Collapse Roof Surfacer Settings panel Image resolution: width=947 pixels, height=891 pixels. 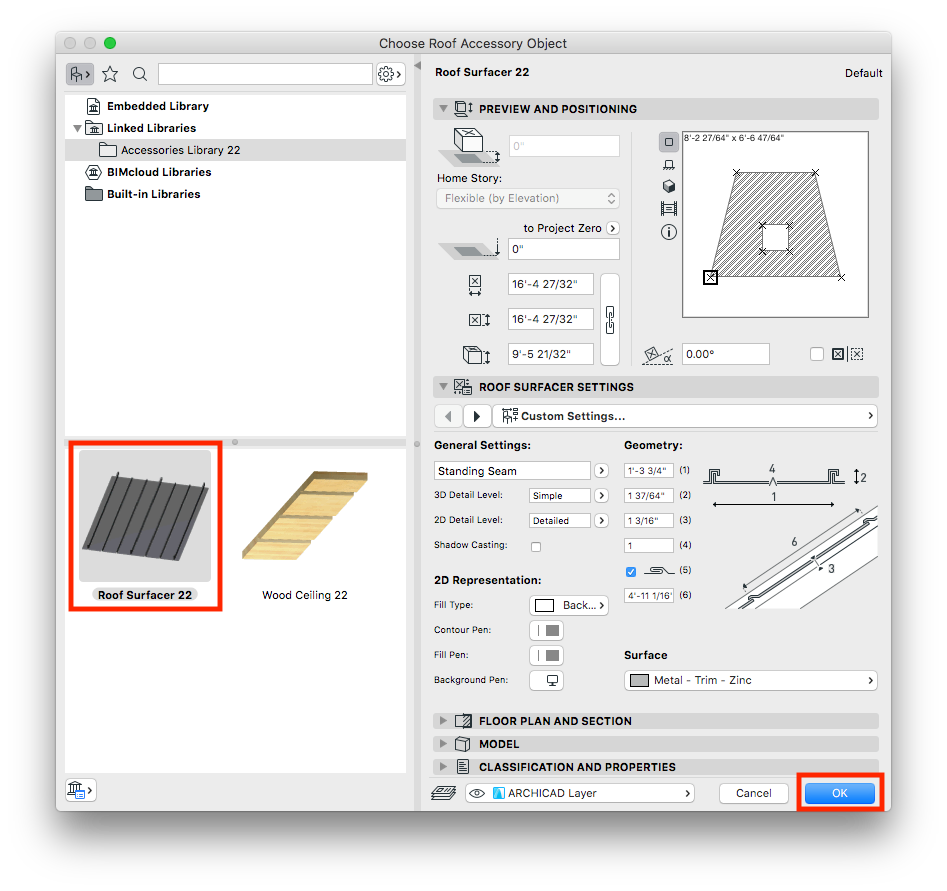443,387
